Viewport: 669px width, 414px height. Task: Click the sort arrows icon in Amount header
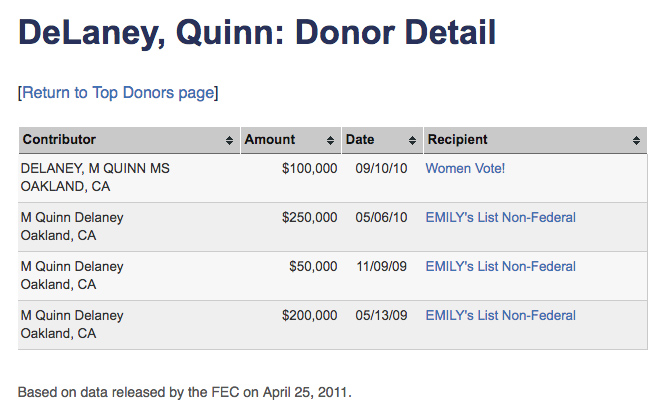[x=331, y=141]
